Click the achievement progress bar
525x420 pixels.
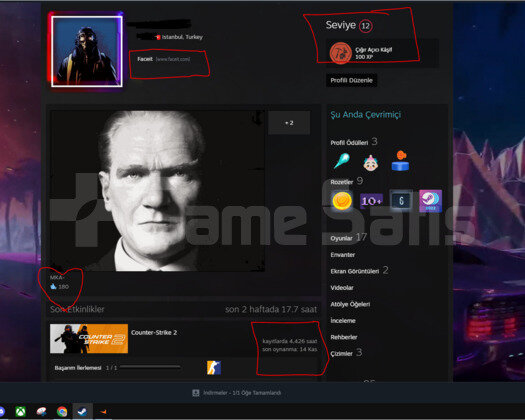pyautogui.click(x=150, y=367)
